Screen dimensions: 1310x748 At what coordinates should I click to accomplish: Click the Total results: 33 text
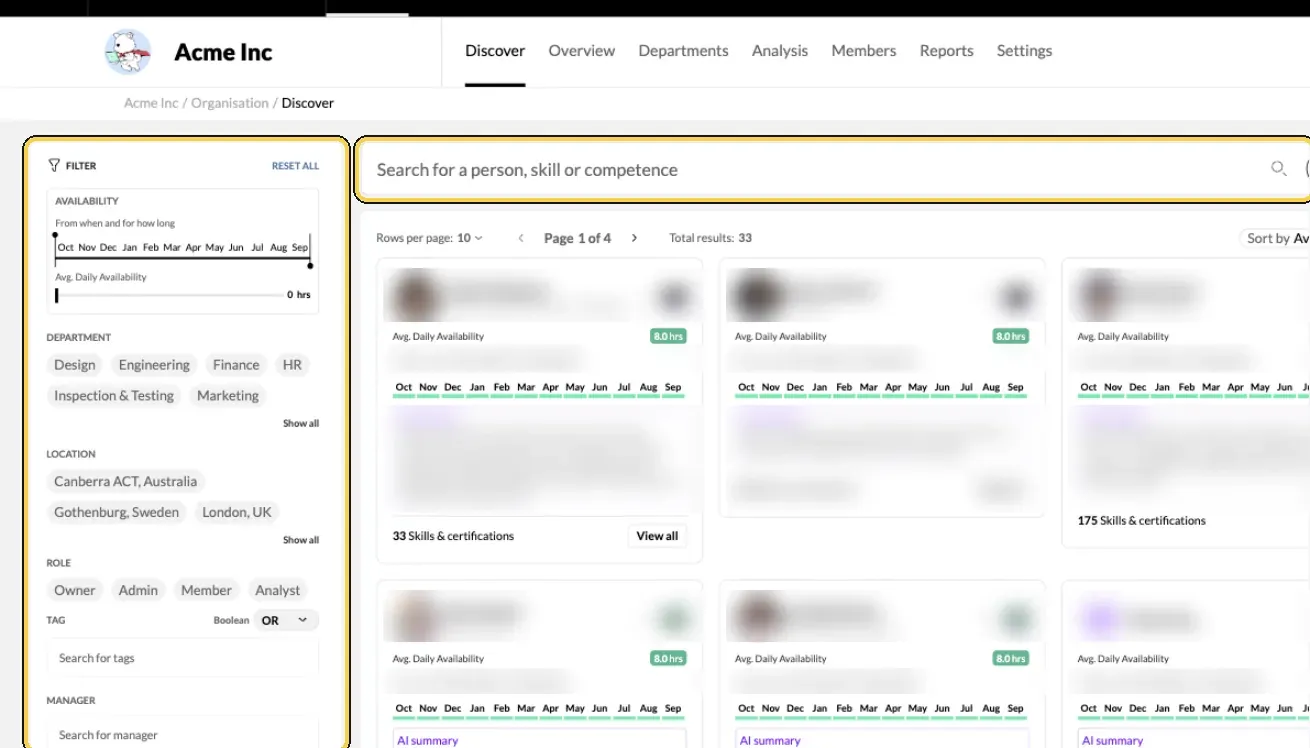[710, 238]
